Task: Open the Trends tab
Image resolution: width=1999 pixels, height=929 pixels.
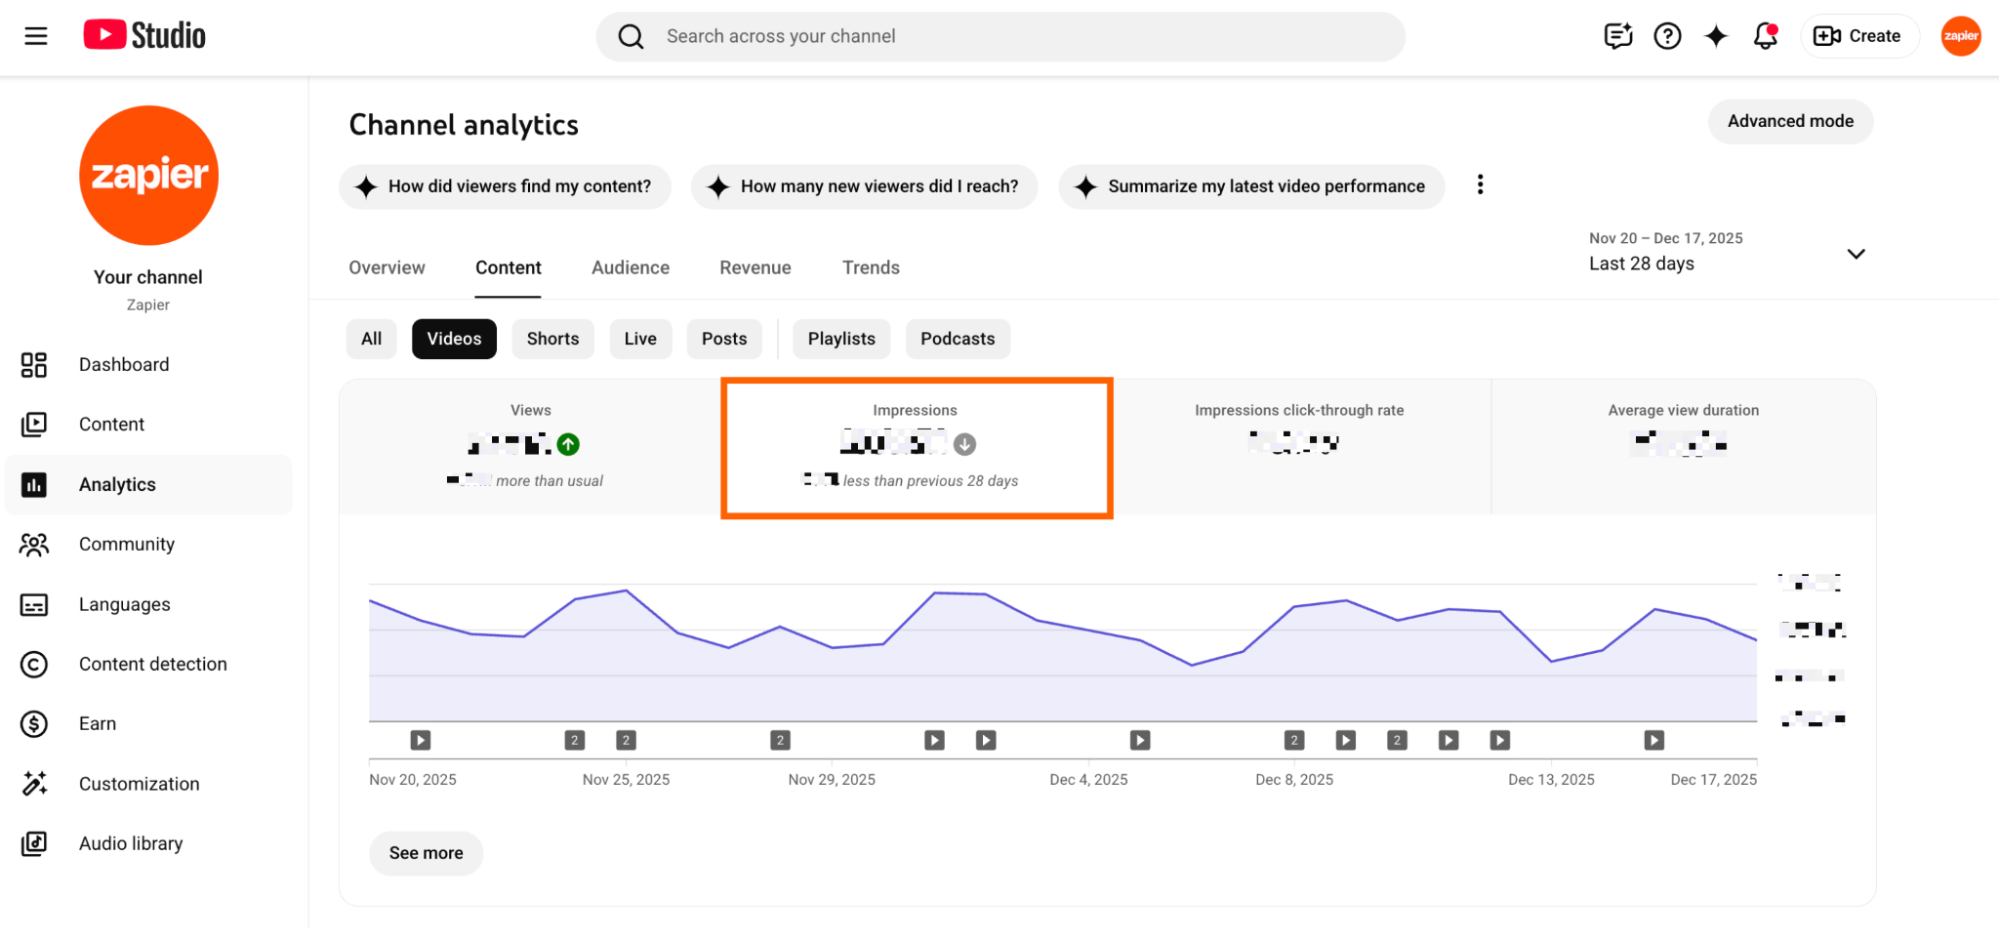Action: click(870, 267)
